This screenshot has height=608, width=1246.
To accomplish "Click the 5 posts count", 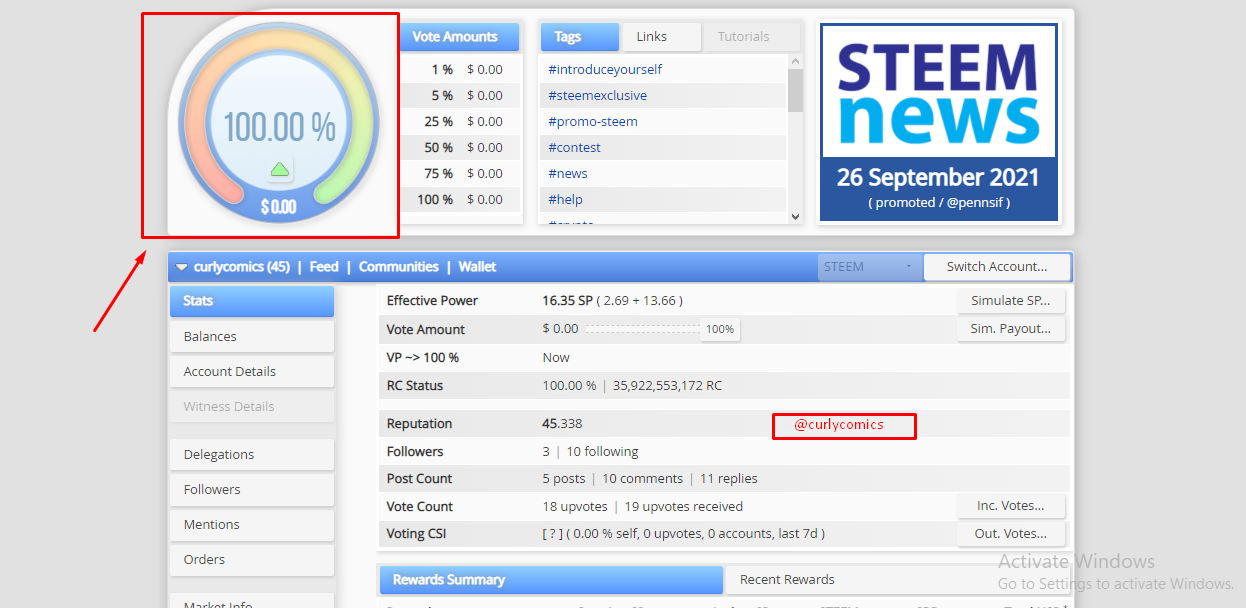I will tap(564, 479).
